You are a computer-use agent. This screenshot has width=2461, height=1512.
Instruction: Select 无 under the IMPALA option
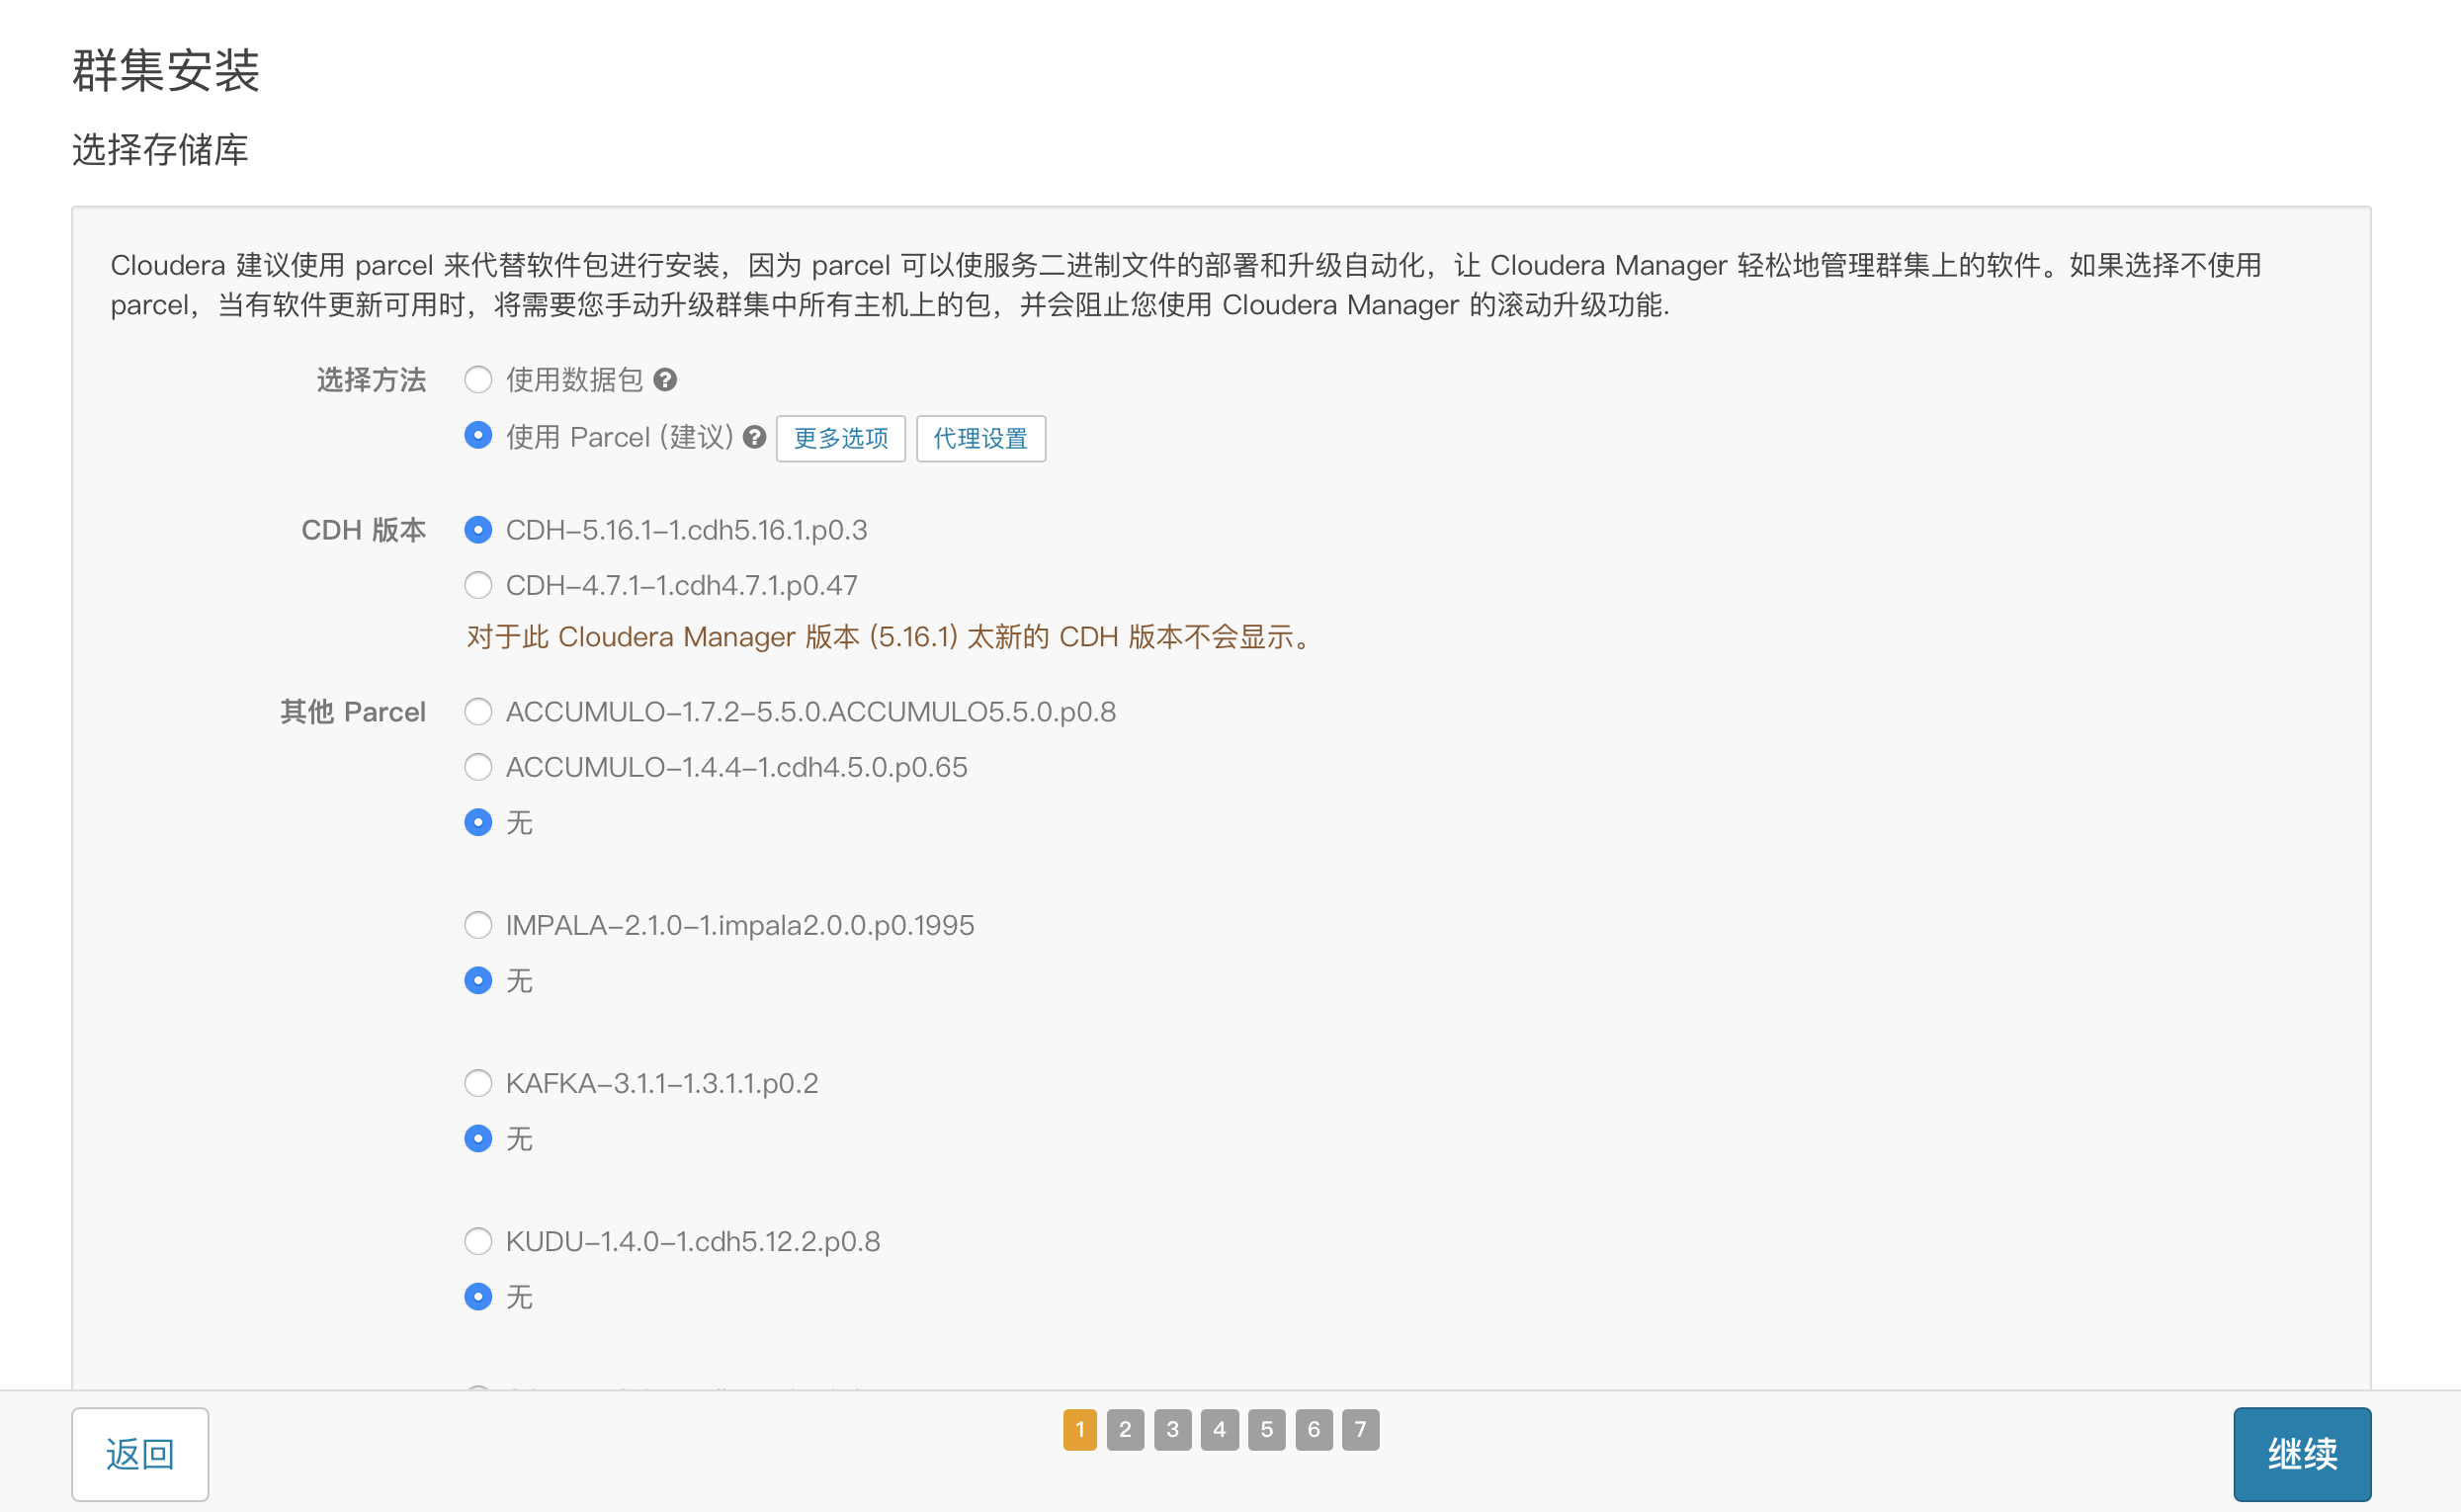tap(478, 981)
